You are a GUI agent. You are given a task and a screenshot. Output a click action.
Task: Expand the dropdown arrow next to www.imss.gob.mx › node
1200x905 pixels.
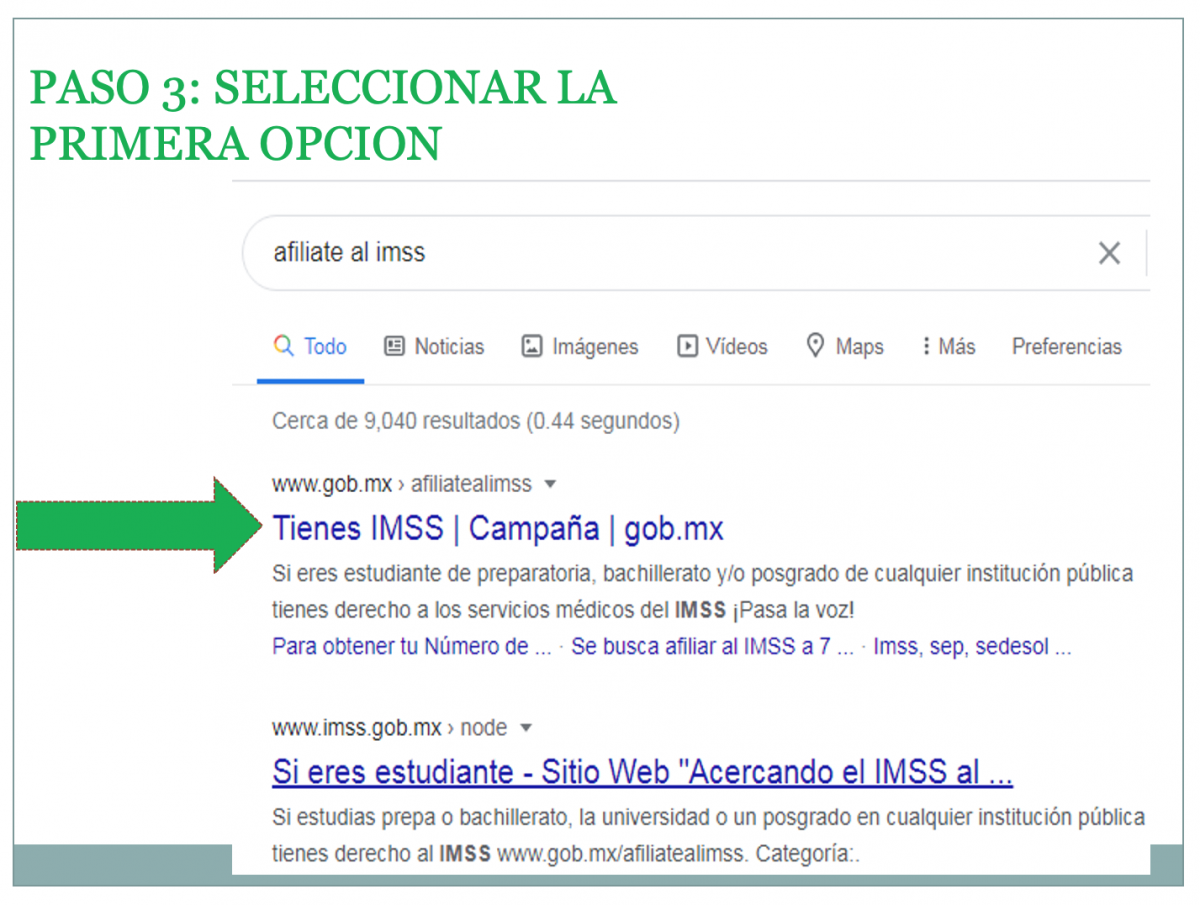[526, 728]
